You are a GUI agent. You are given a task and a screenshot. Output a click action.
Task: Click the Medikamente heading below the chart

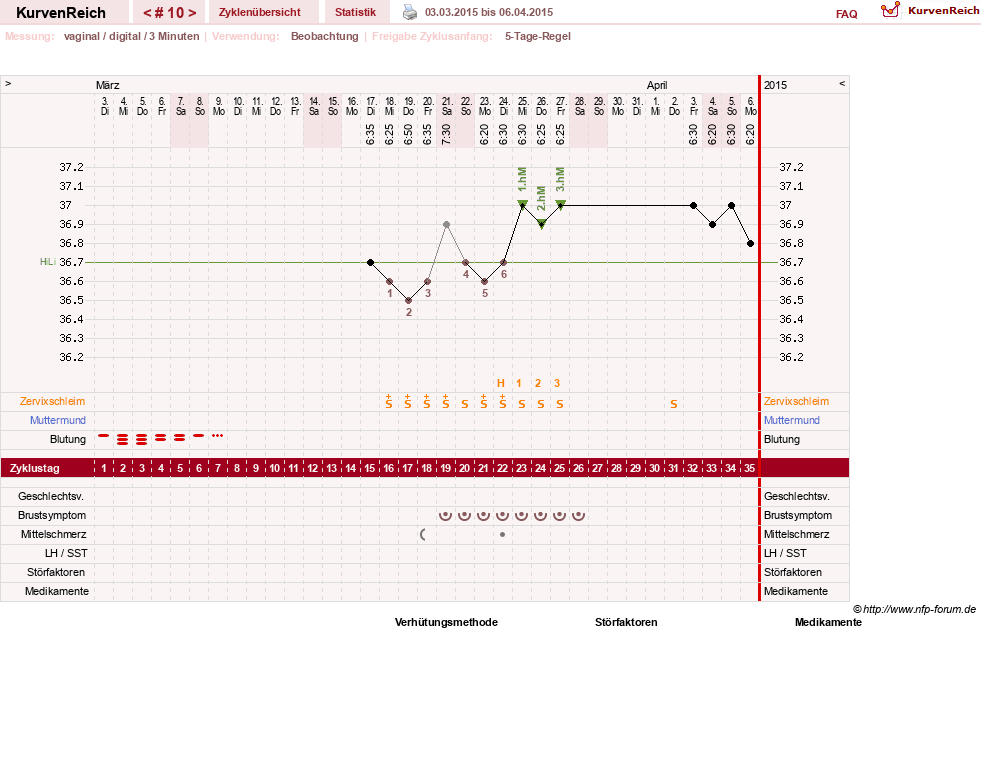coord(828,622)
